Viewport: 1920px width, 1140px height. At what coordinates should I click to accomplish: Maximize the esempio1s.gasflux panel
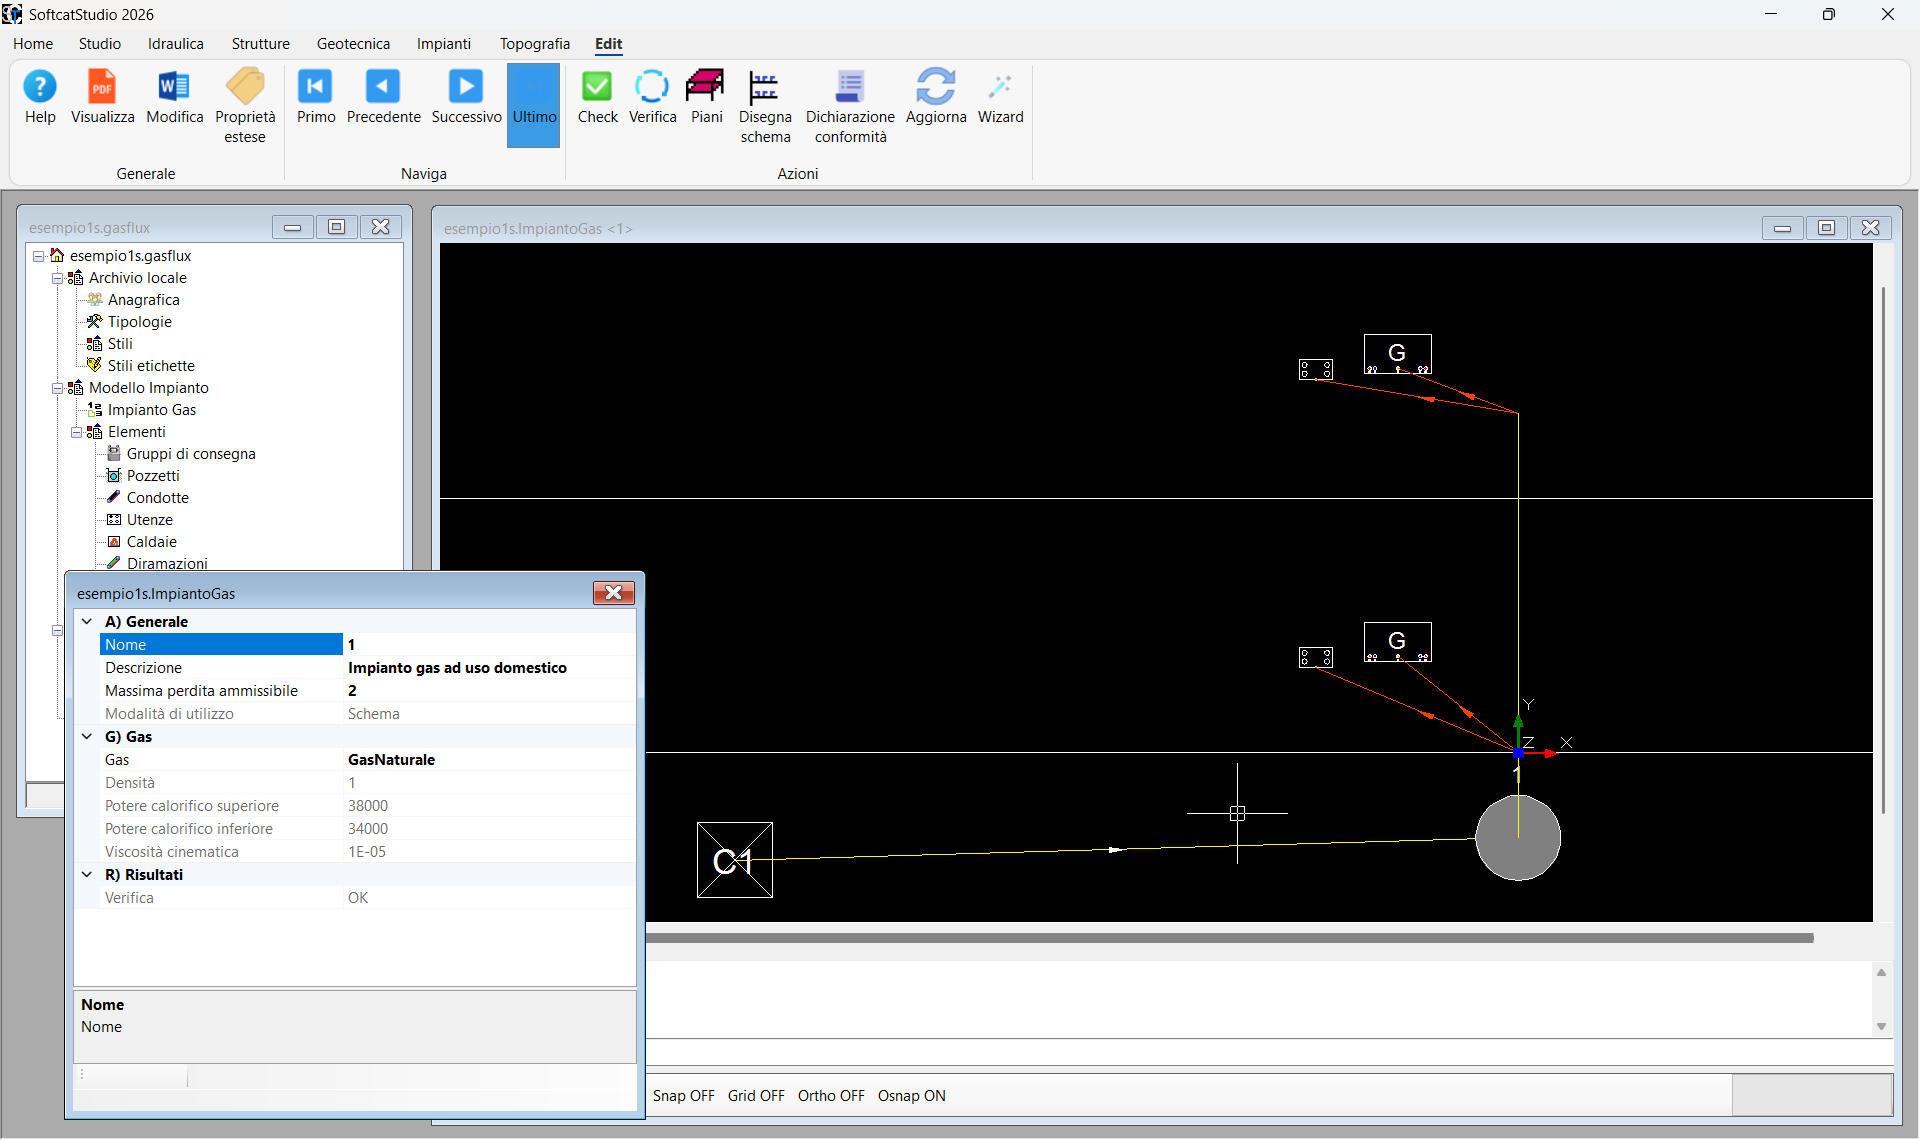point(336,227)
